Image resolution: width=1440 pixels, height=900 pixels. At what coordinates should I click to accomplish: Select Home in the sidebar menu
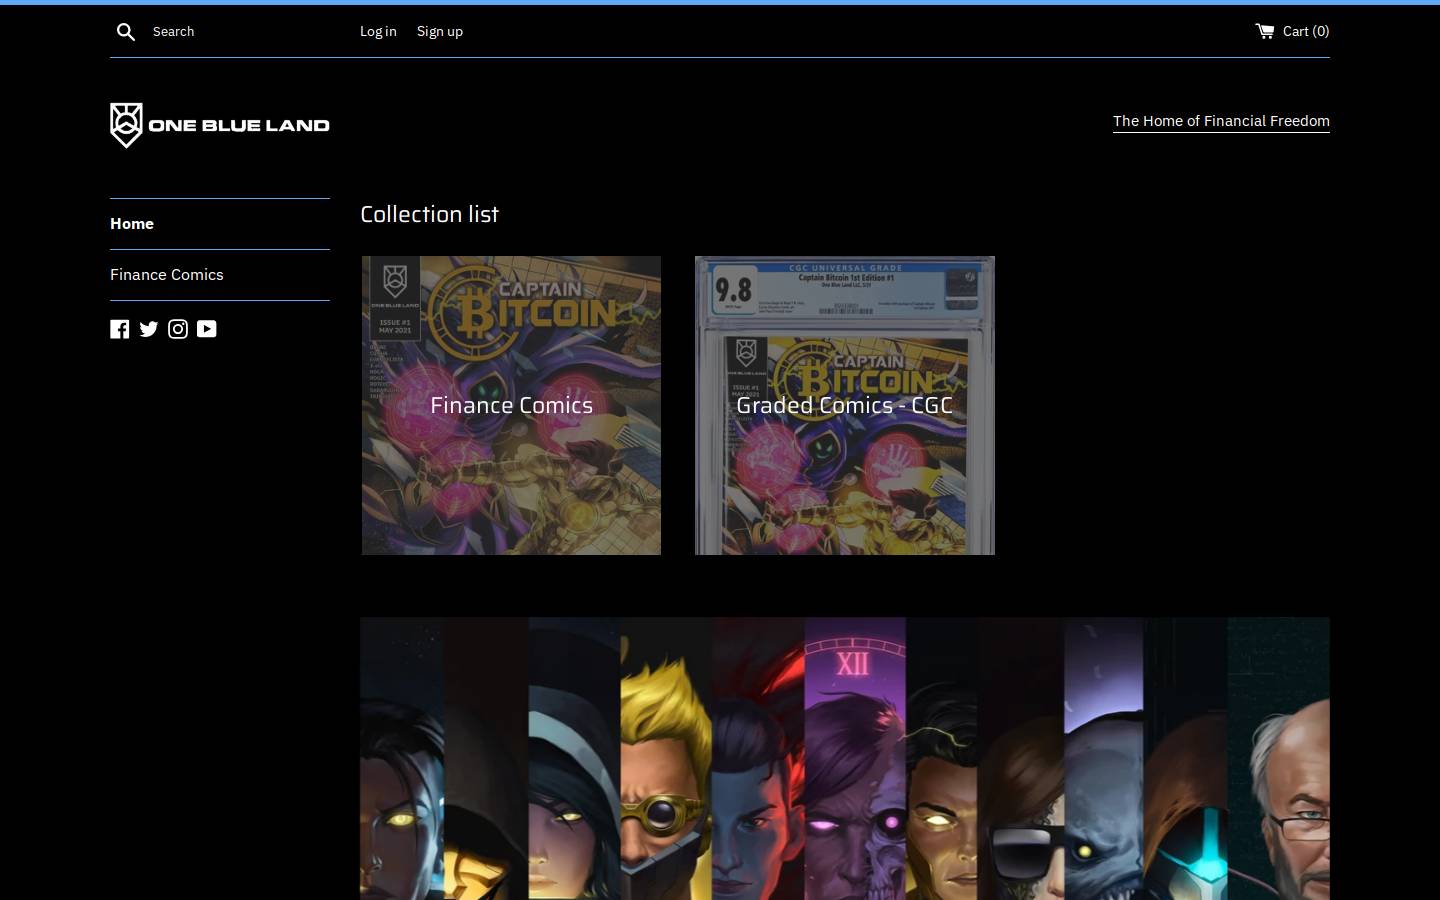click(x=132, y=224)
